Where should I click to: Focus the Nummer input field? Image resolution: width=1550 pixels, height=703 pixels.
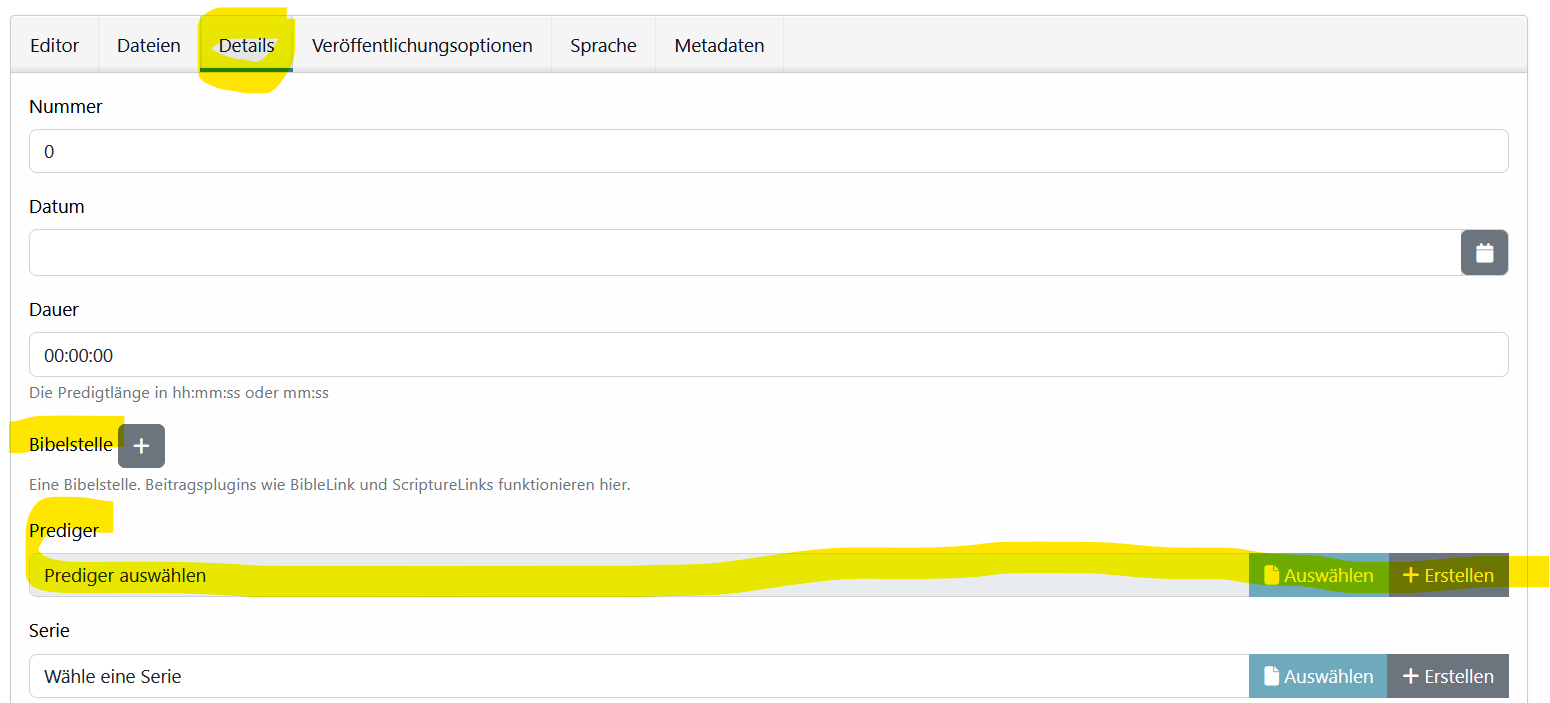768,151
